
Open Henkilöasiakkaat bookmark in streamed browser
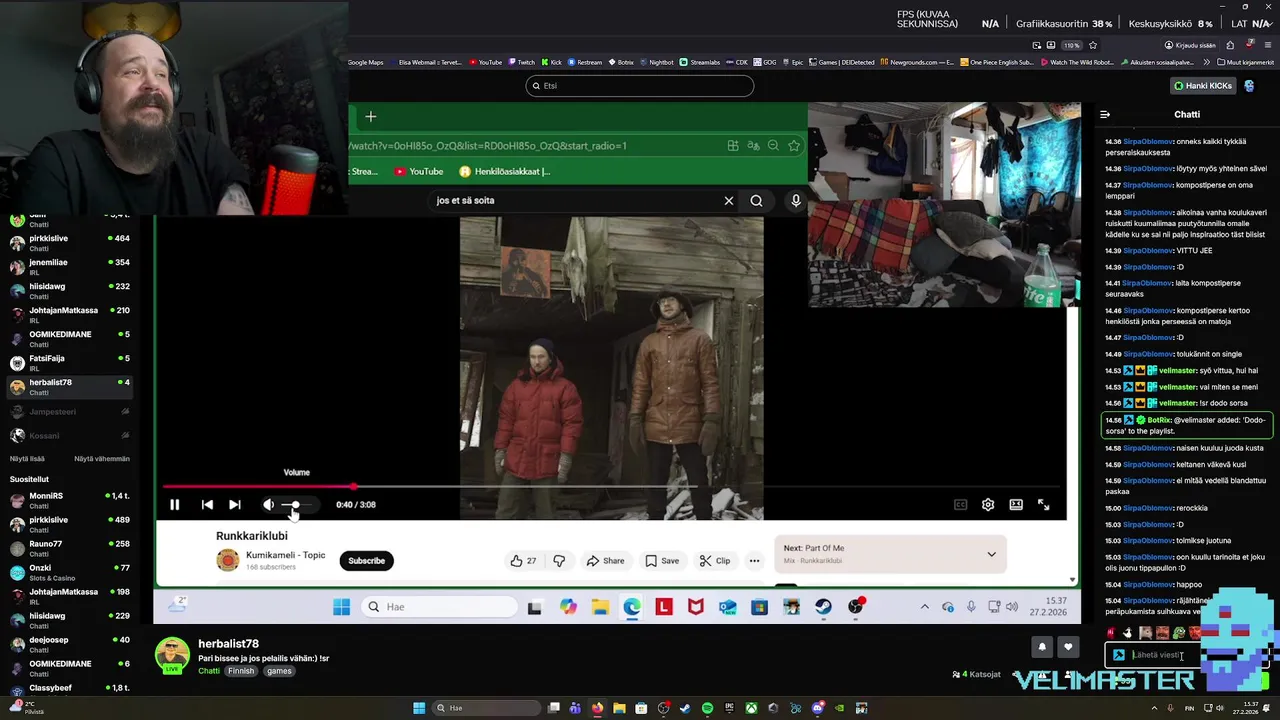tap(504, 171)
